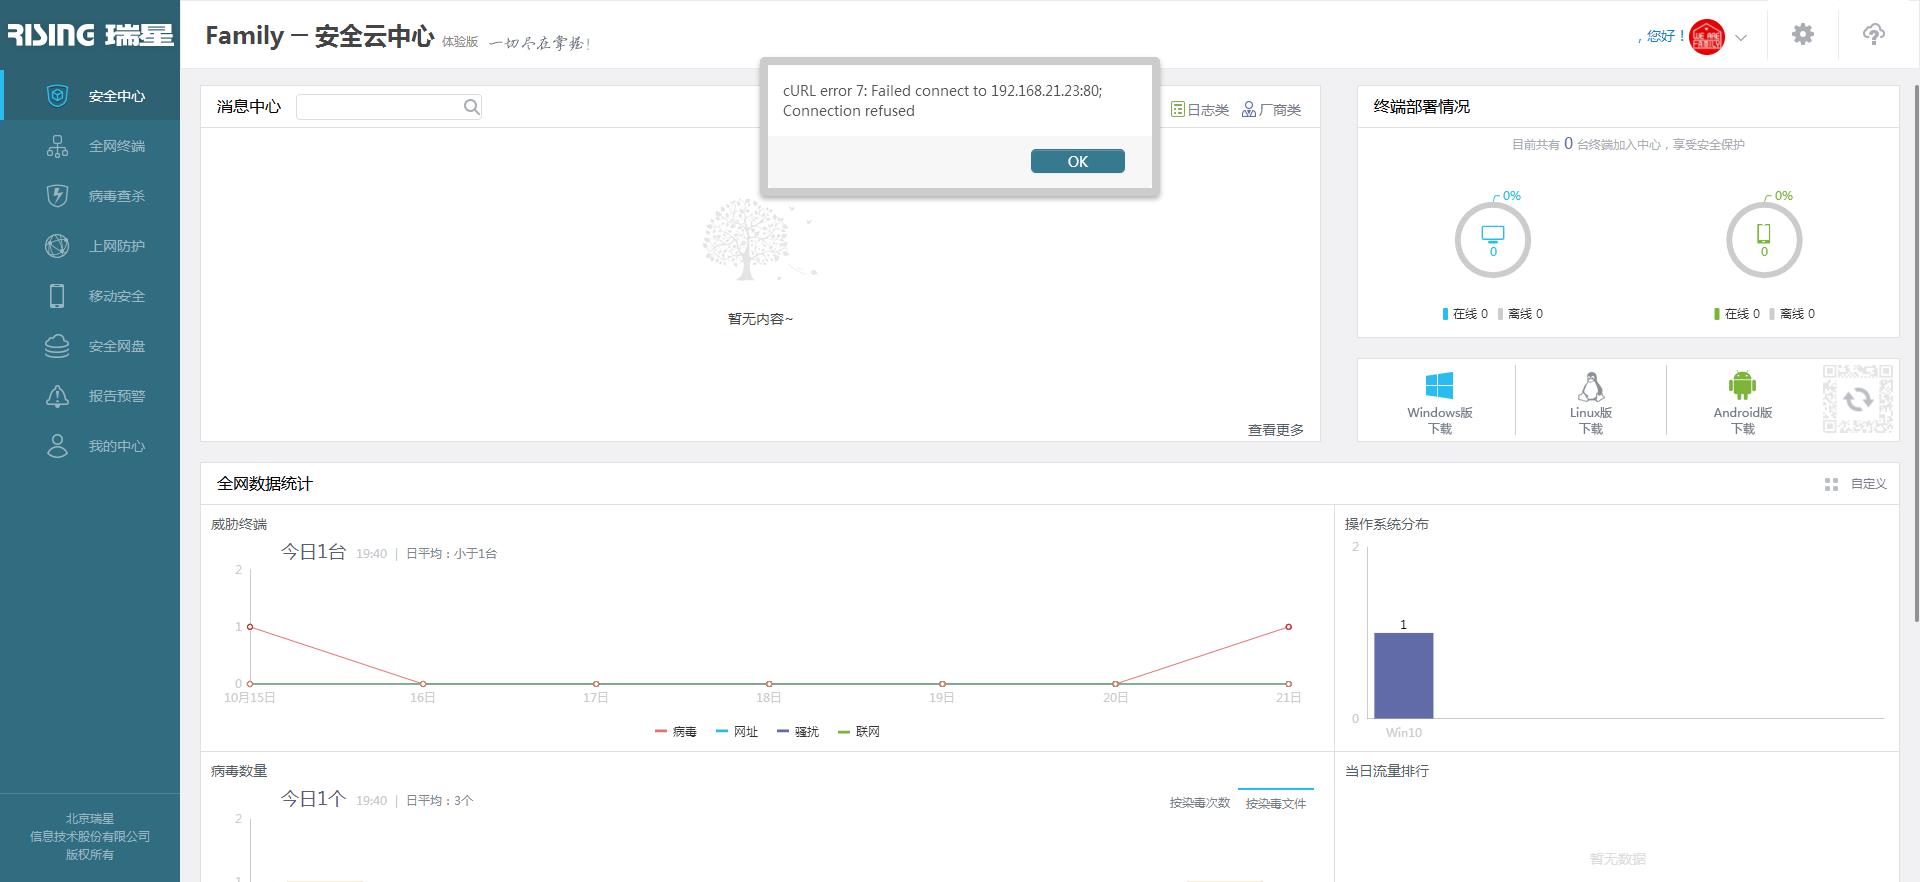Screen dimensions: 1920x882
Task: Toggle the 骚扰 series in the chart legend
Action: [x=798, y=732]
